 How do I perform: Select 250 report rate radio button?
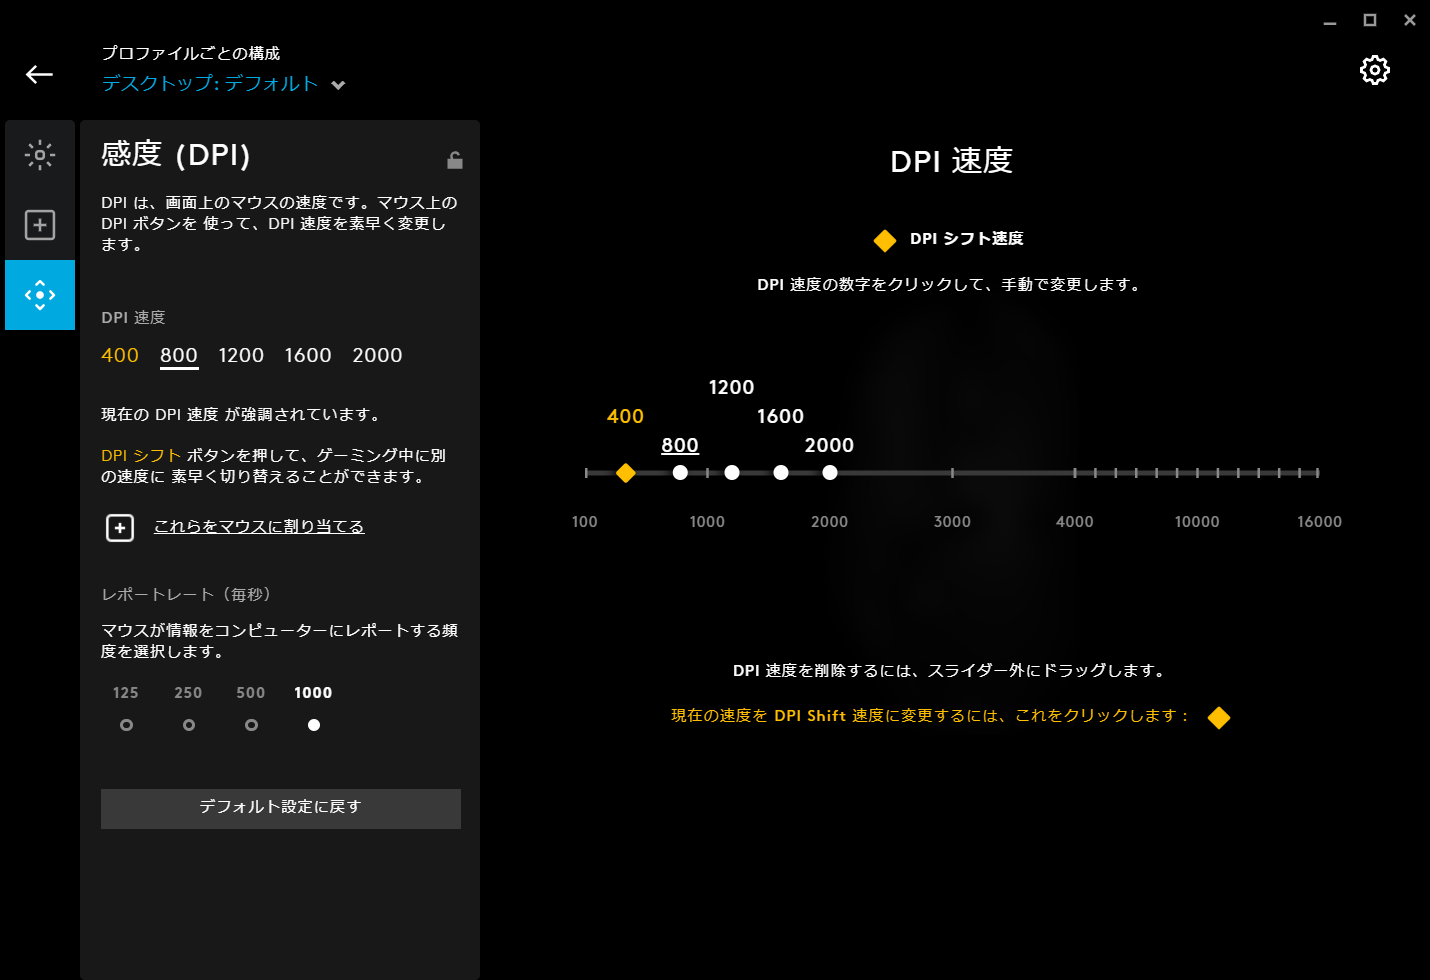point(189,725)
